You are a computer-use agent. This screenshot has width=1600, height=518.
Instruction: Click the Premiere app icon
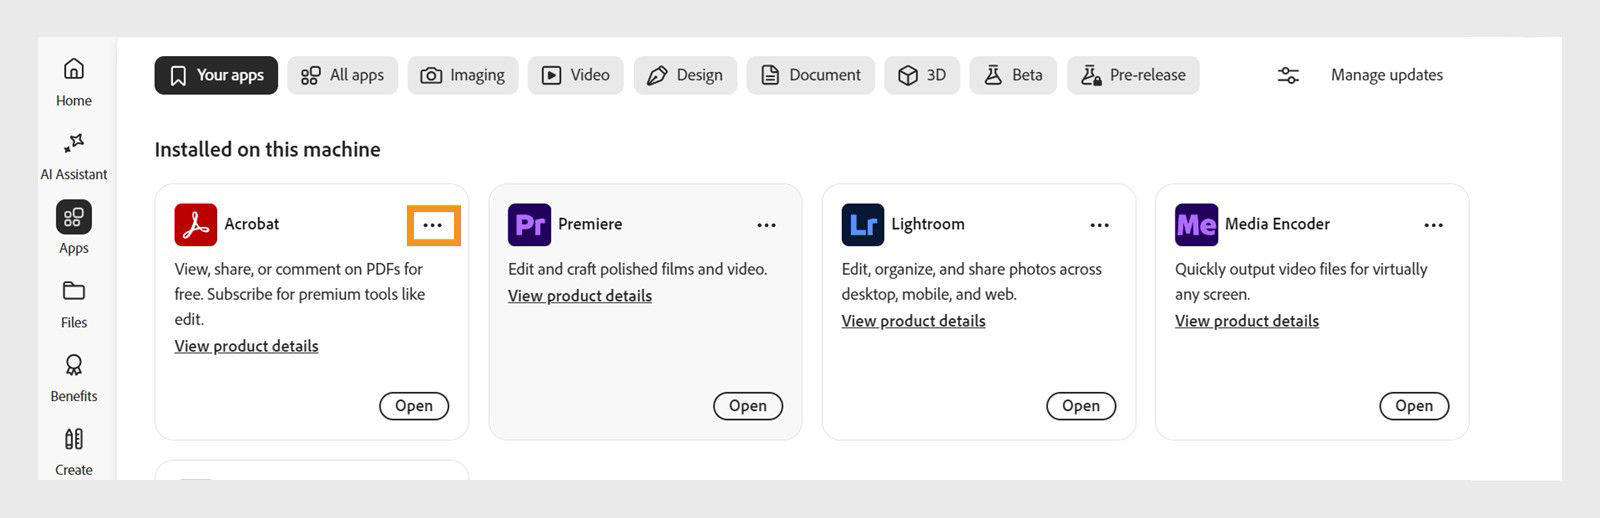pyautogui.click(x=529, y=224)
